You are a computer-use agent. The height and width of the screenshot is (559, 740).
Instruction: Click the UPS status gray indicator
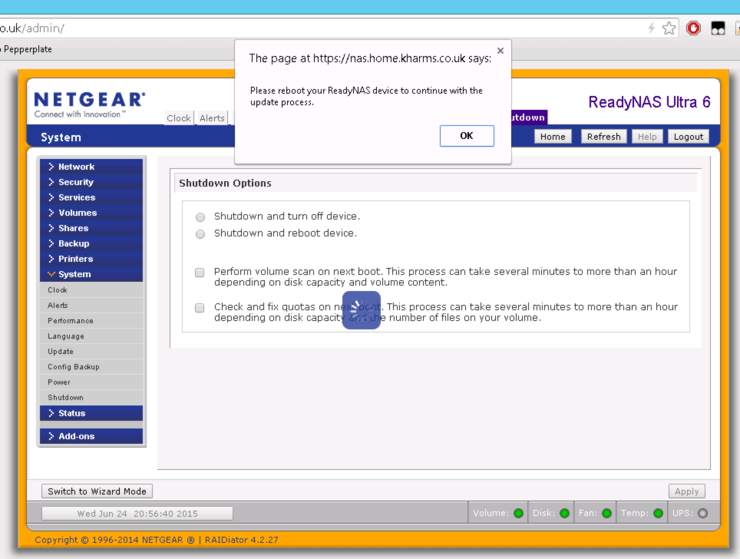click(x=703, y=513)
